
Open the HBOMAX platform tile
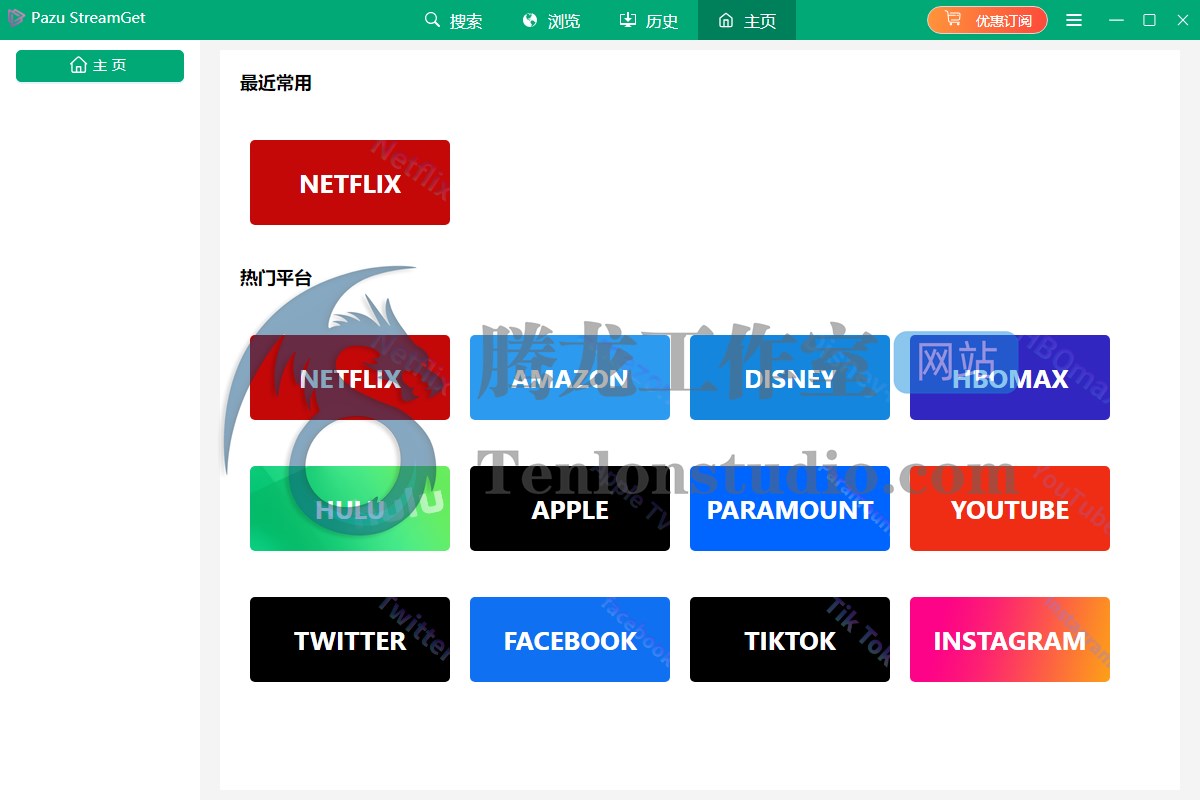click(1010, 378)
